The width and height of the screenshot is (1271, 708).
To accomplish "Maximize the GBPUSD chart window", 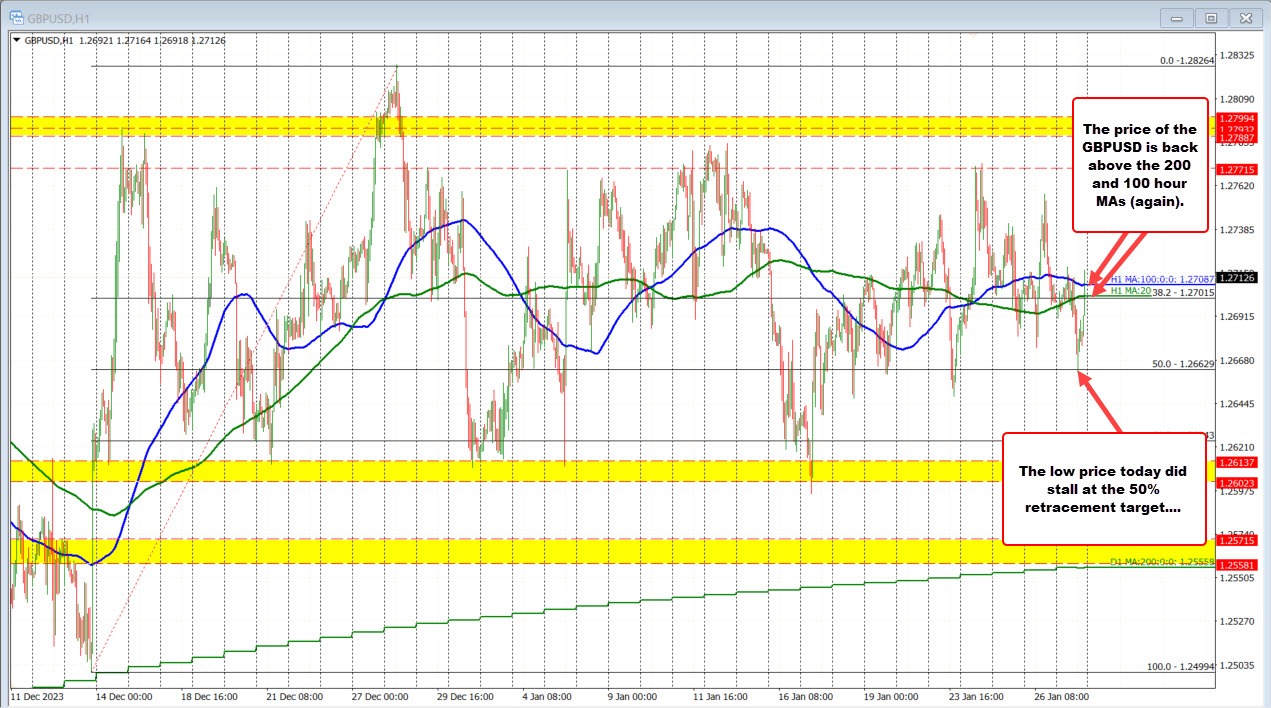I will 1211,17.
